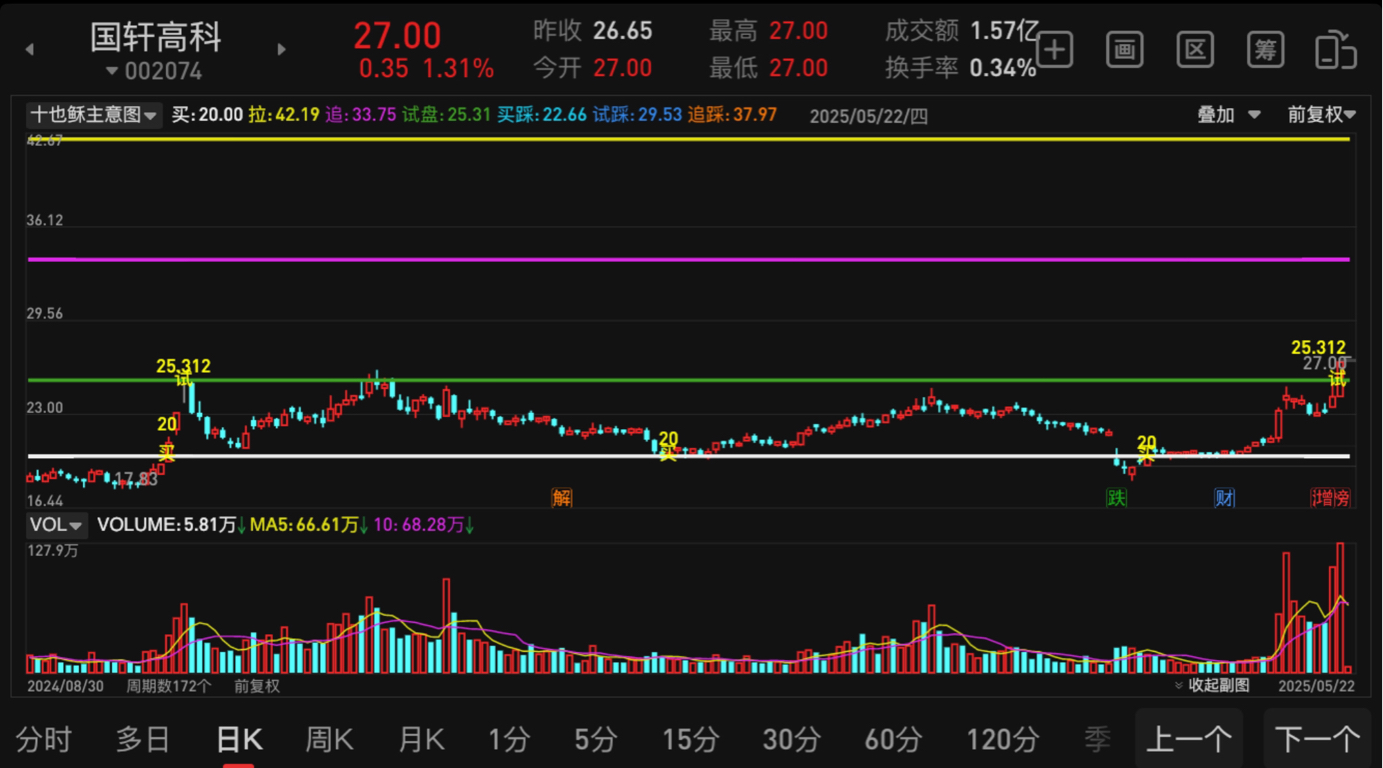Open the 画 drawing tool icon
The image size is (1383, 768).
tap(1125, 49)
